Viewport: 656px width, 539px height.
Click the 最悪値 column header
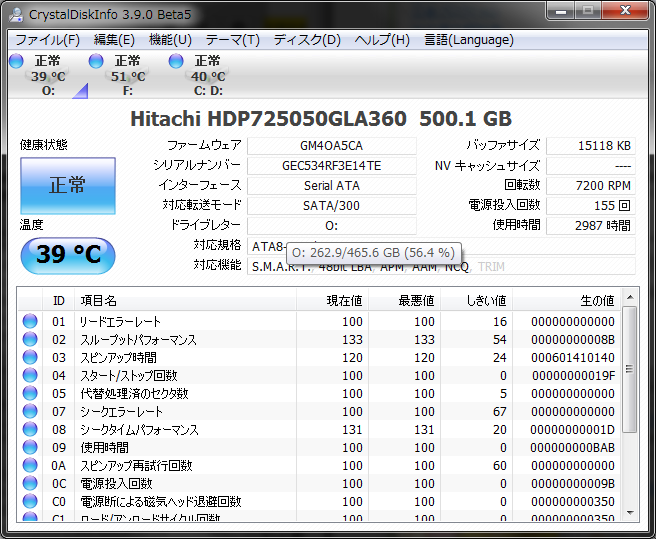(405, 300)
